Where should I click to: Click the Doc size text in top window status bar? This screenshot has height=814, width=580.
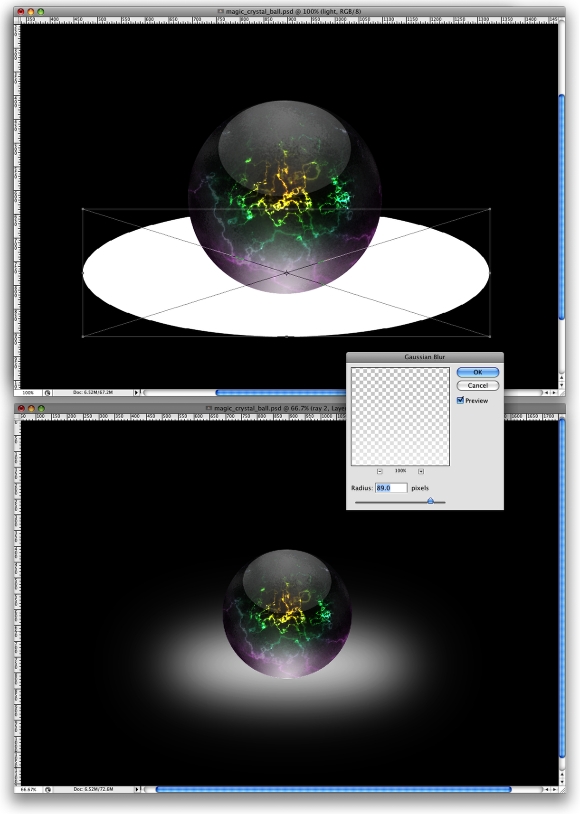click(x=93, y=392)
